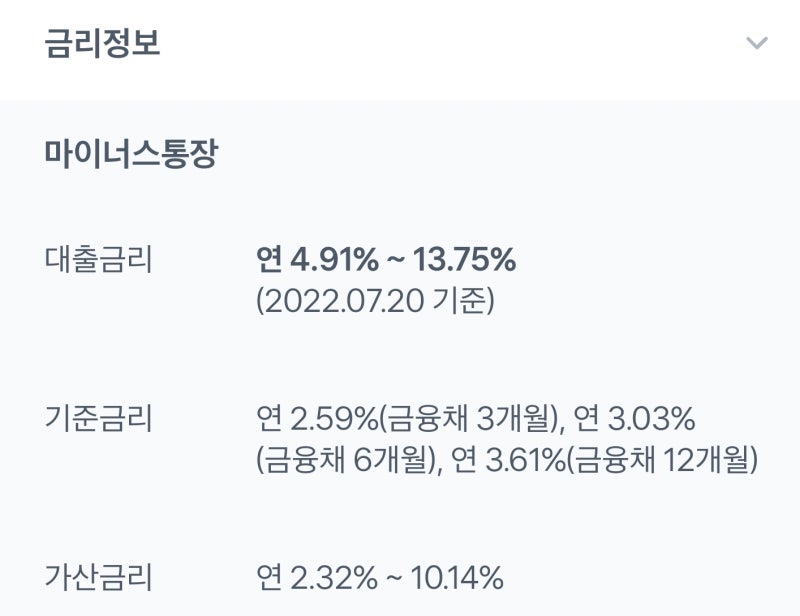The width and height of the screenshot is (800, 616).
Task: Click the 기준금리 label
Action: [98, 418]
